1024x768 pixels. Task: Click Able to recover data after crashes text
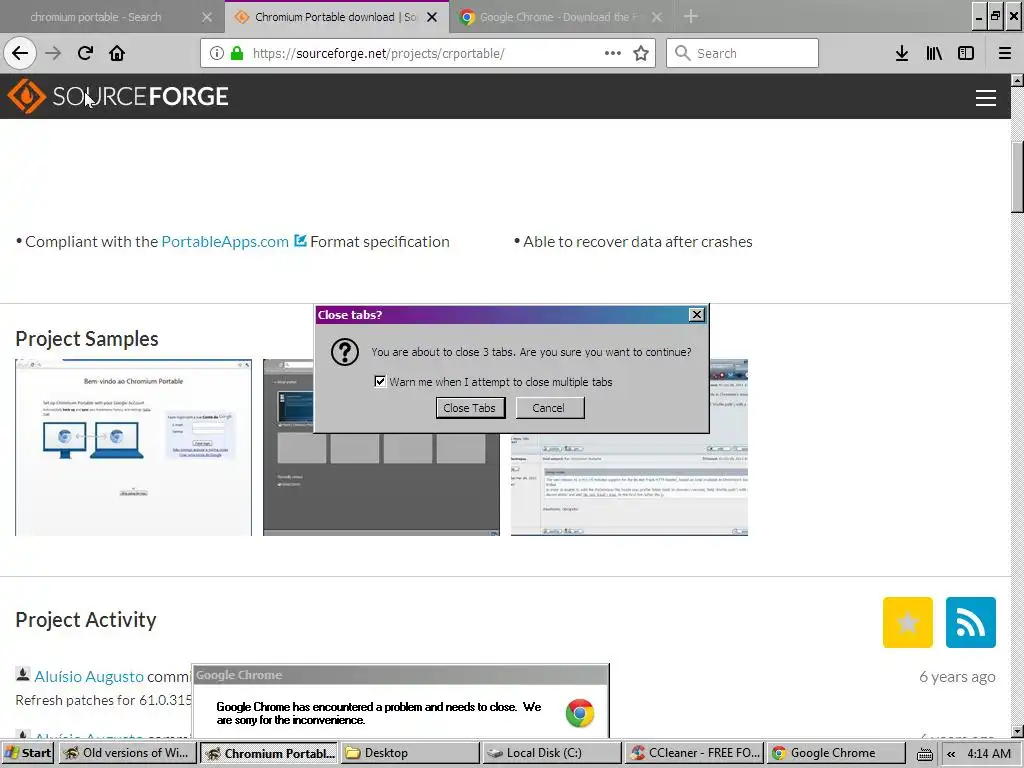point(637,242)
